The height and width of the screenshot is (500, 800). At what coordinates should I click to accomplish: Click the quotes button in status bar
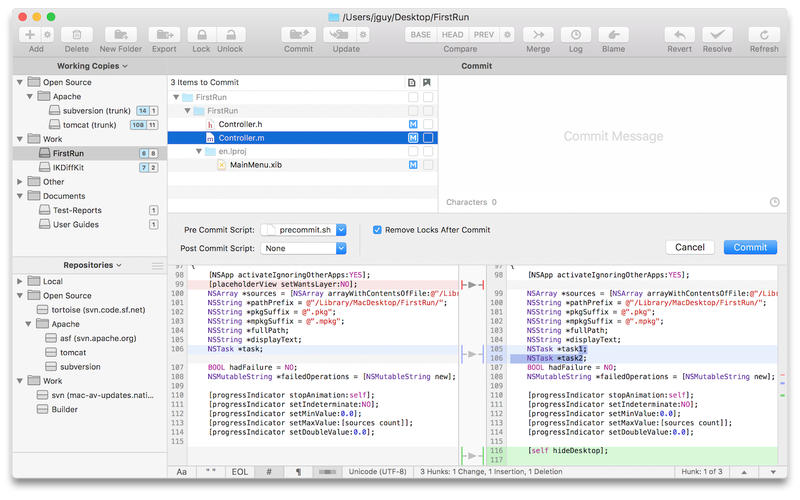(x=211, y=472)
